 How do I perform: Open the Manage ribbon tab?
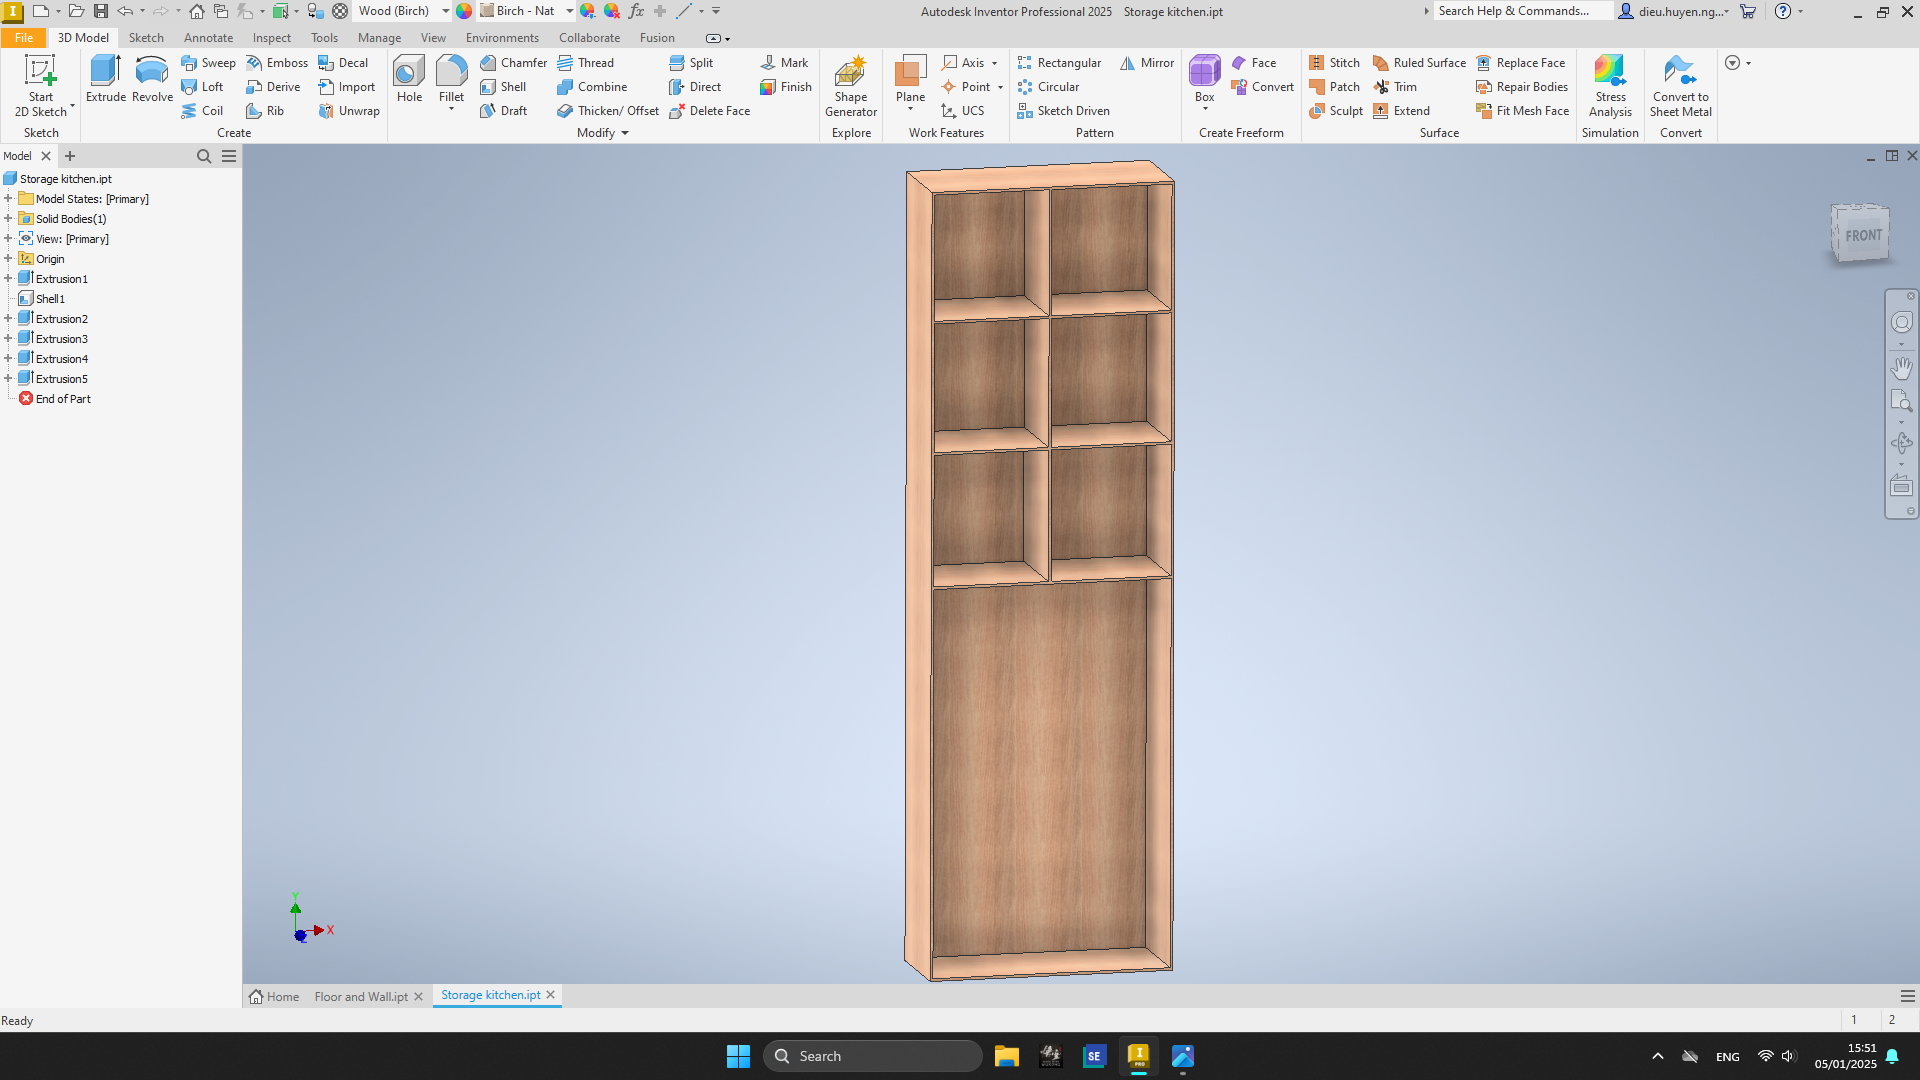click(x=379, y=37)
